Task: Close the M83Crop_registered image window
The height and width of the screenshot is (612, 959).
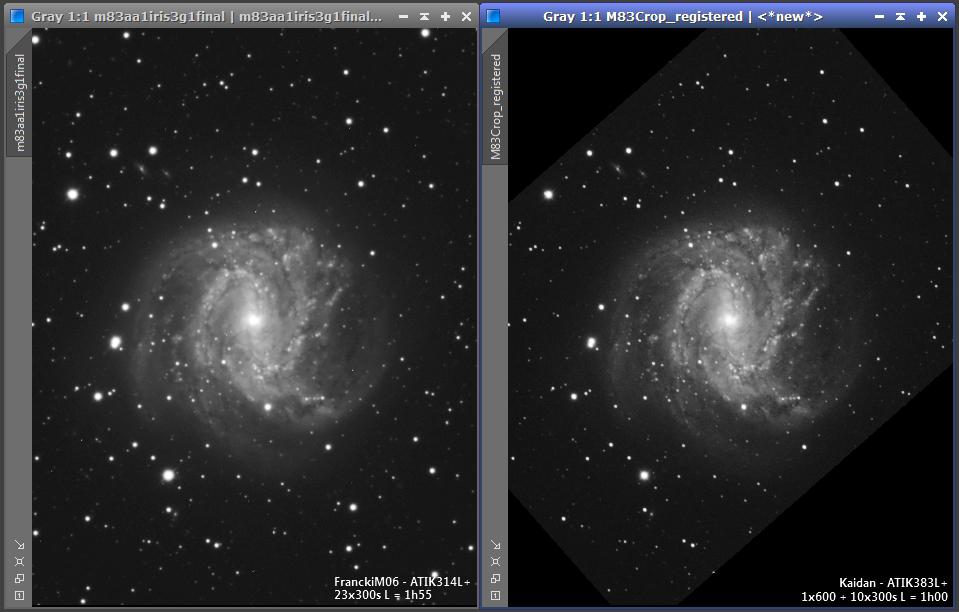Action: click(942, 17)
